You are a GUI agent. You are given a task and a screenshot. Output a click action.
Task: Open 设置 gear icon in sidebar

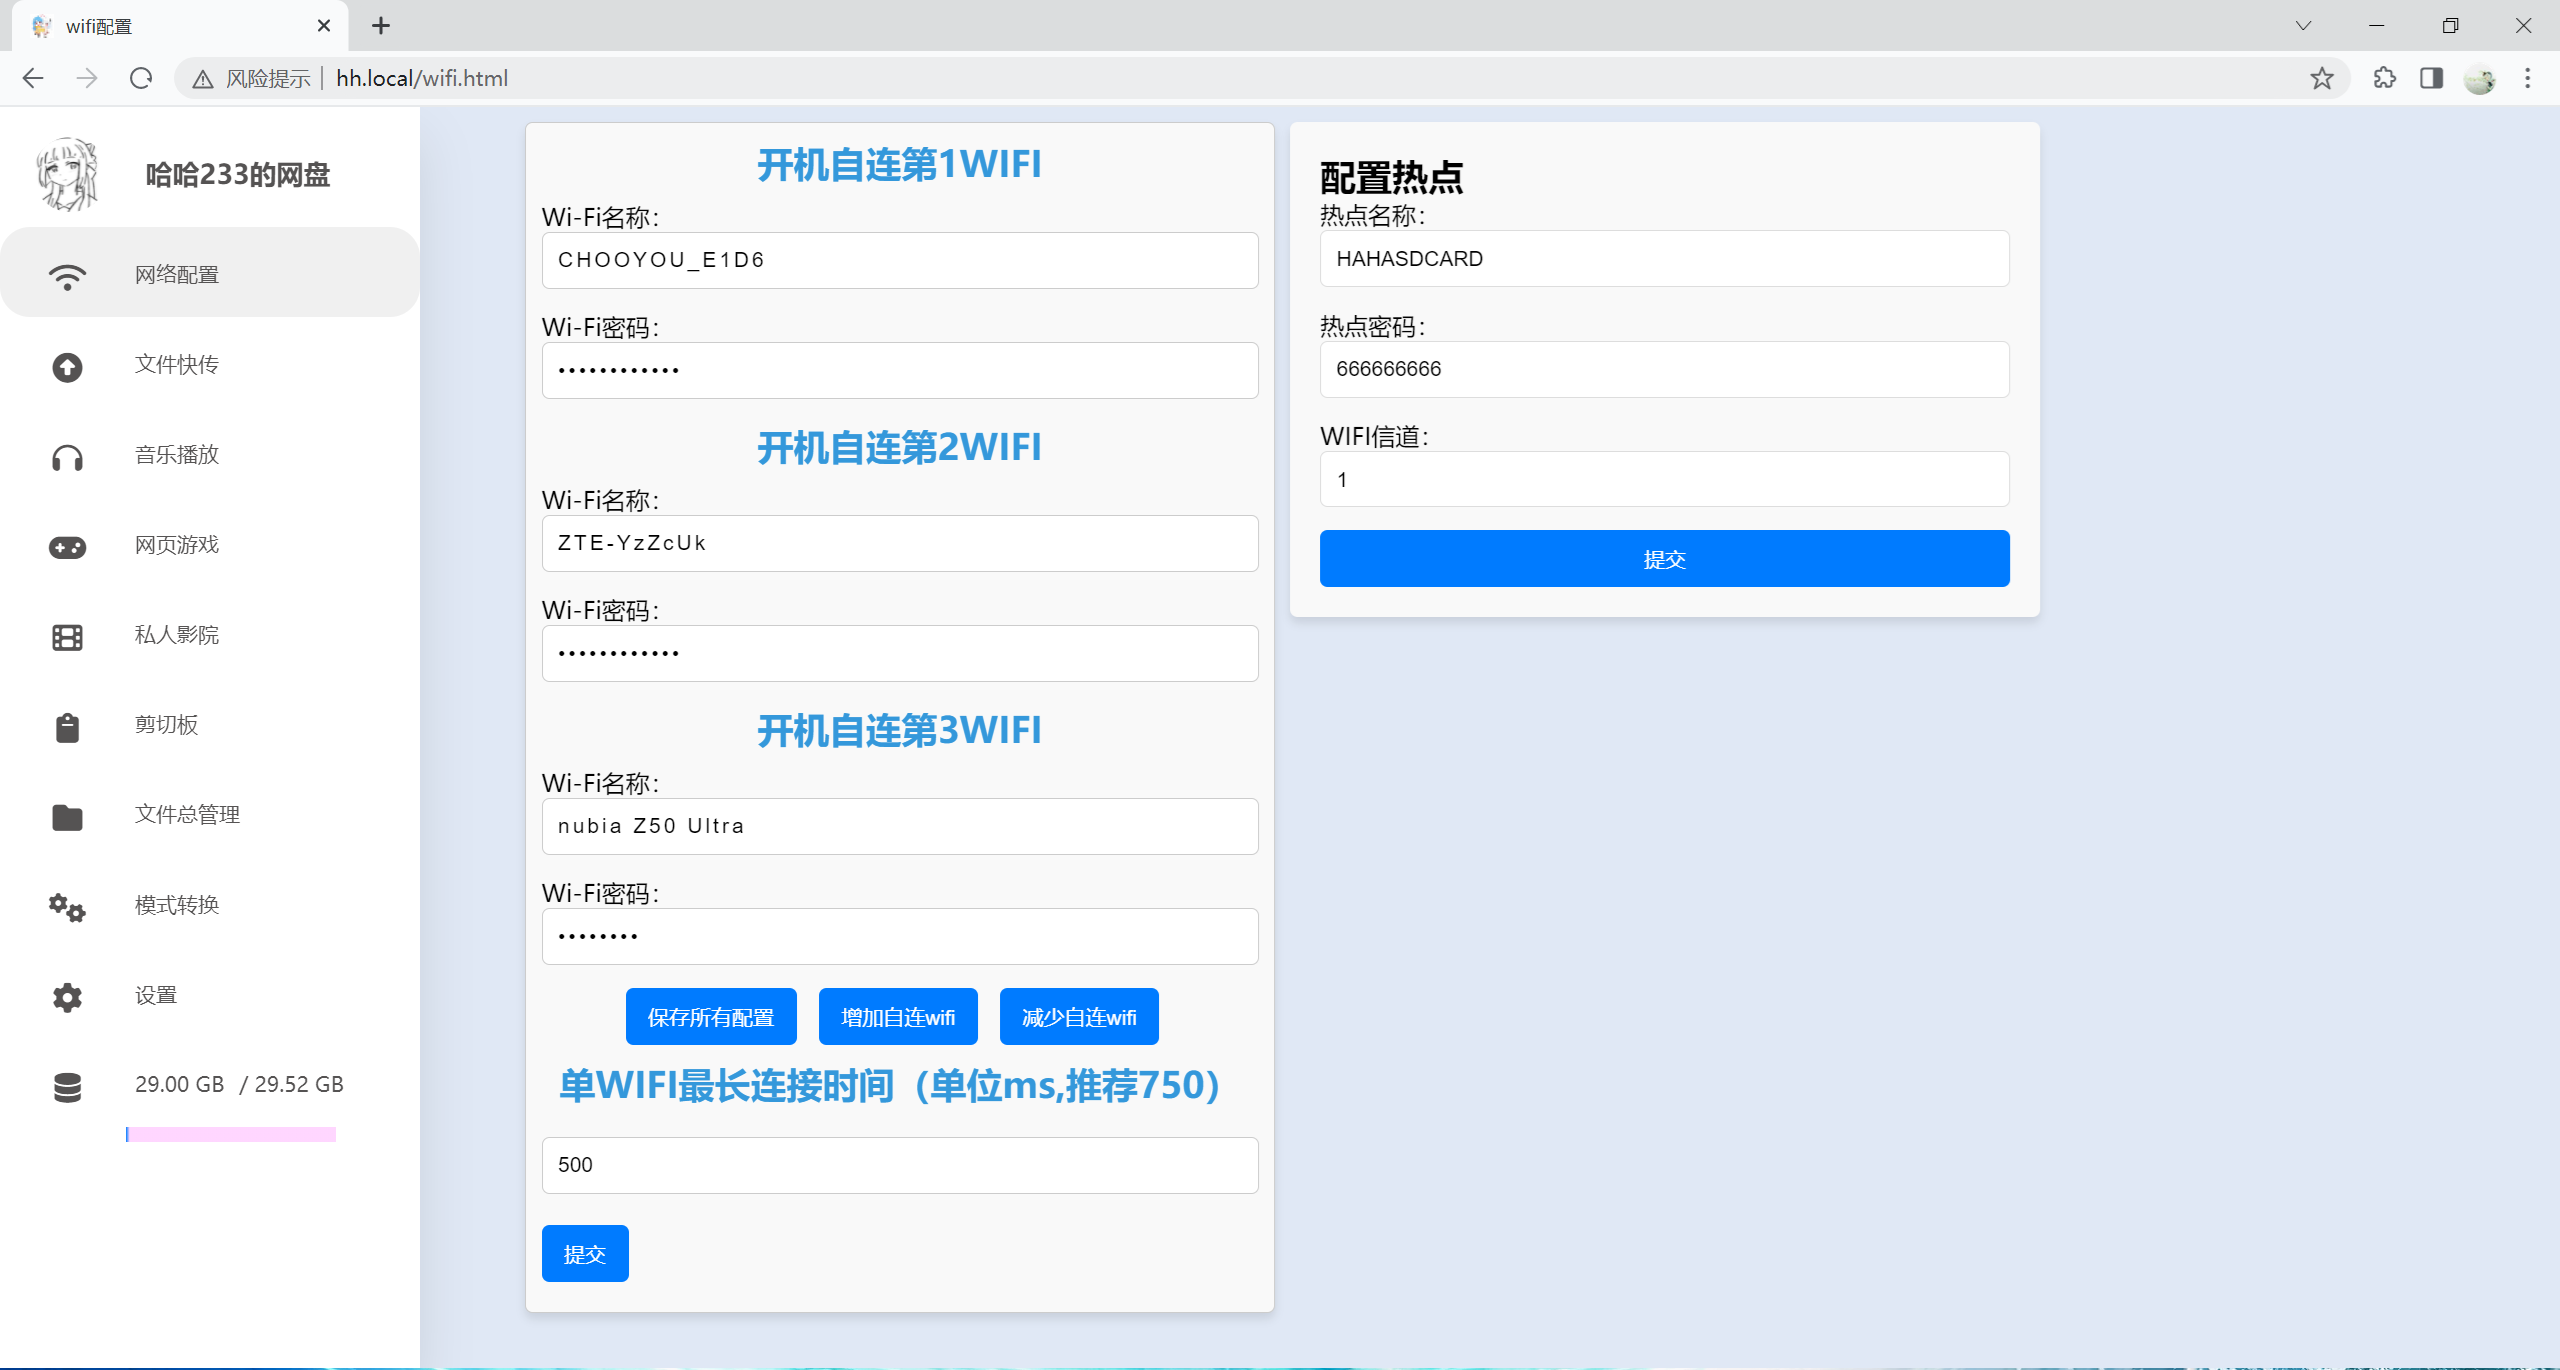click(x=67, y=997)
